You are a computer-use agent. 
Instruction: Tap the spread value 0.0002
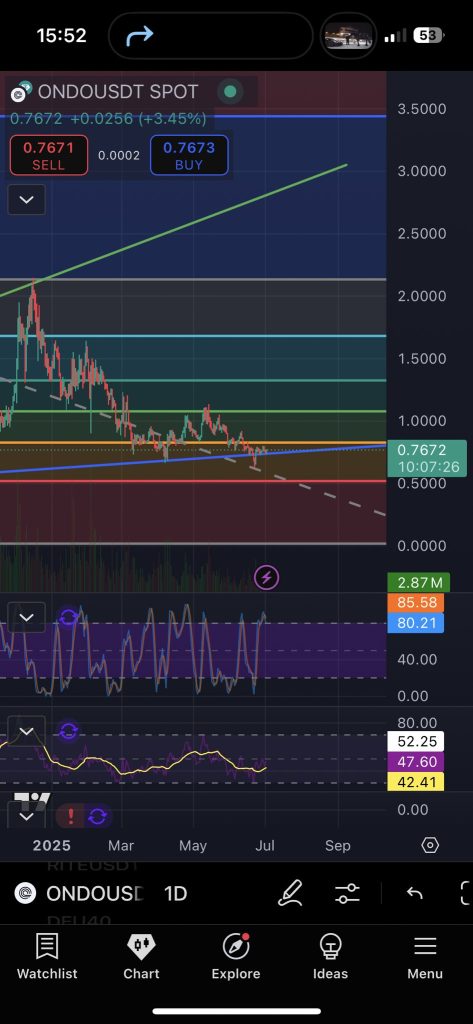tap(119, 155)
